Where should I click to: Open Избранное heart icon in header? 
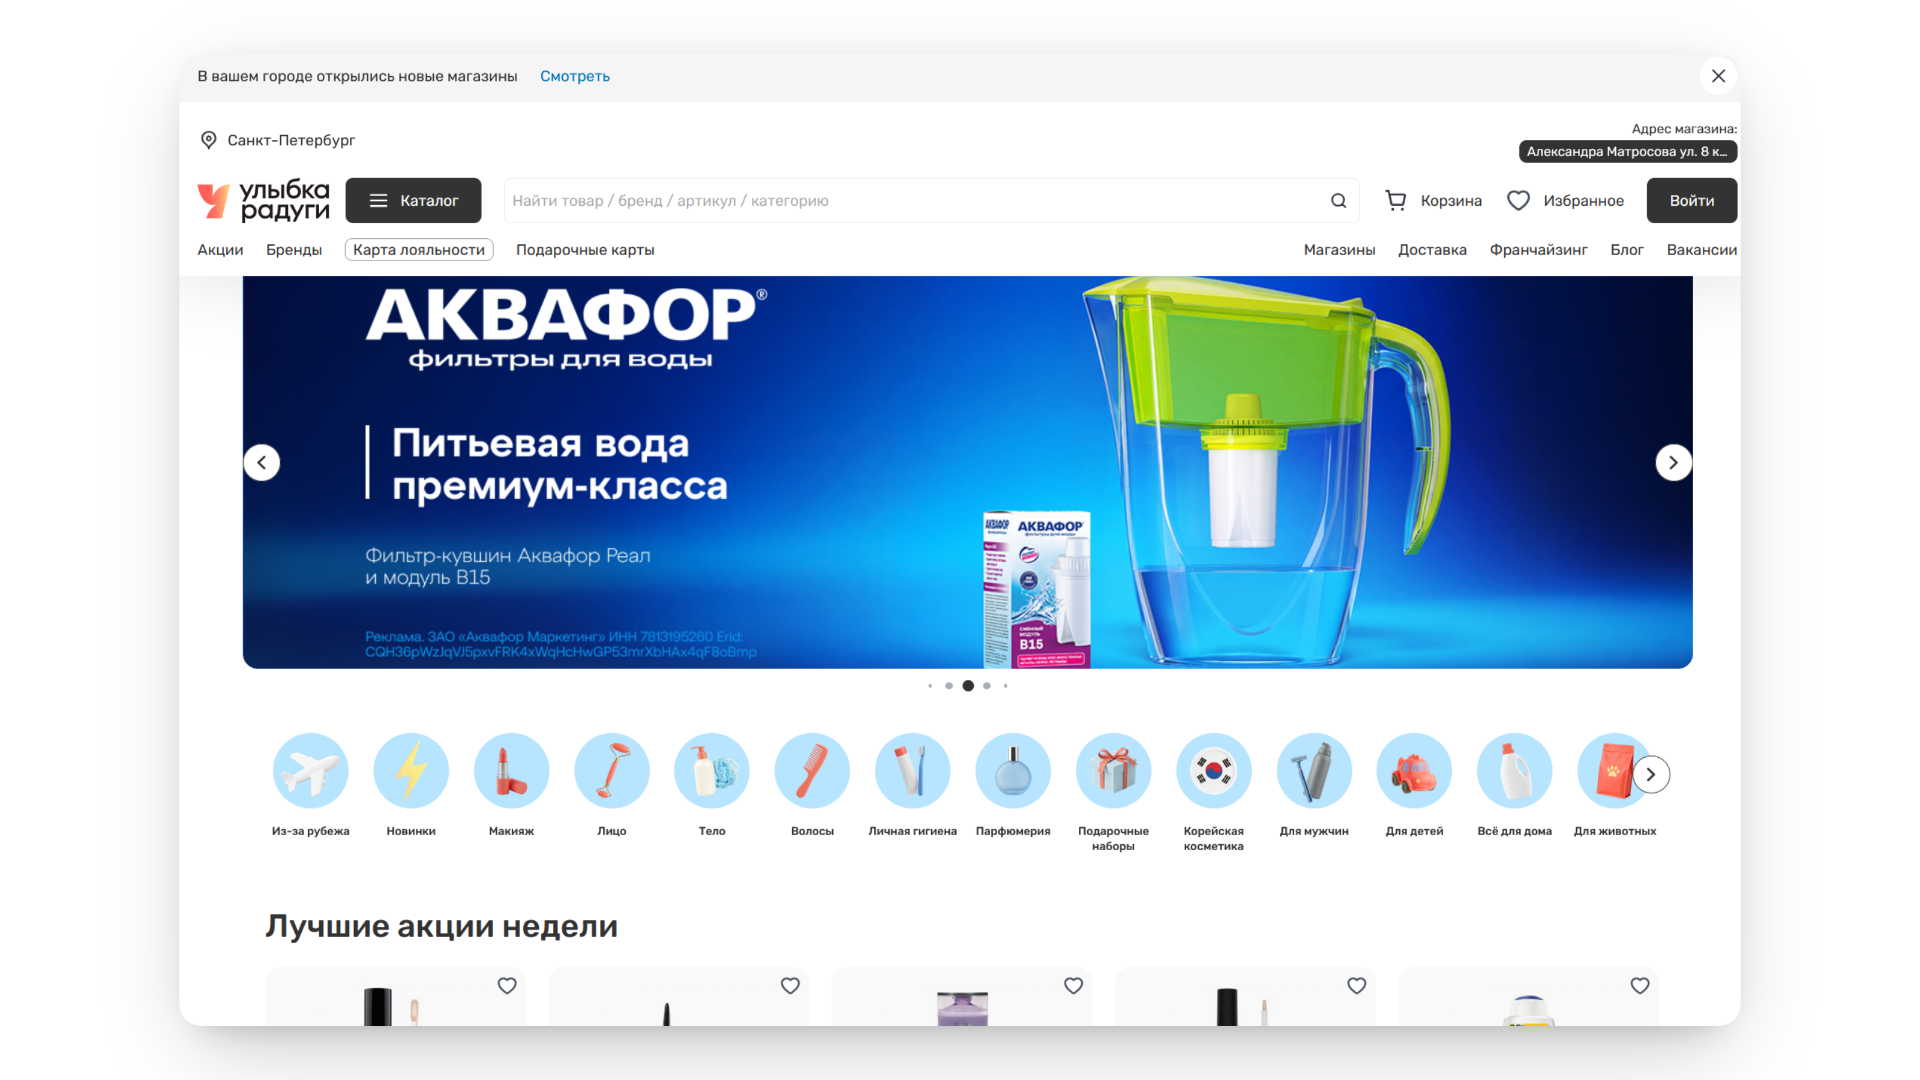click(x=1518, y=201)
